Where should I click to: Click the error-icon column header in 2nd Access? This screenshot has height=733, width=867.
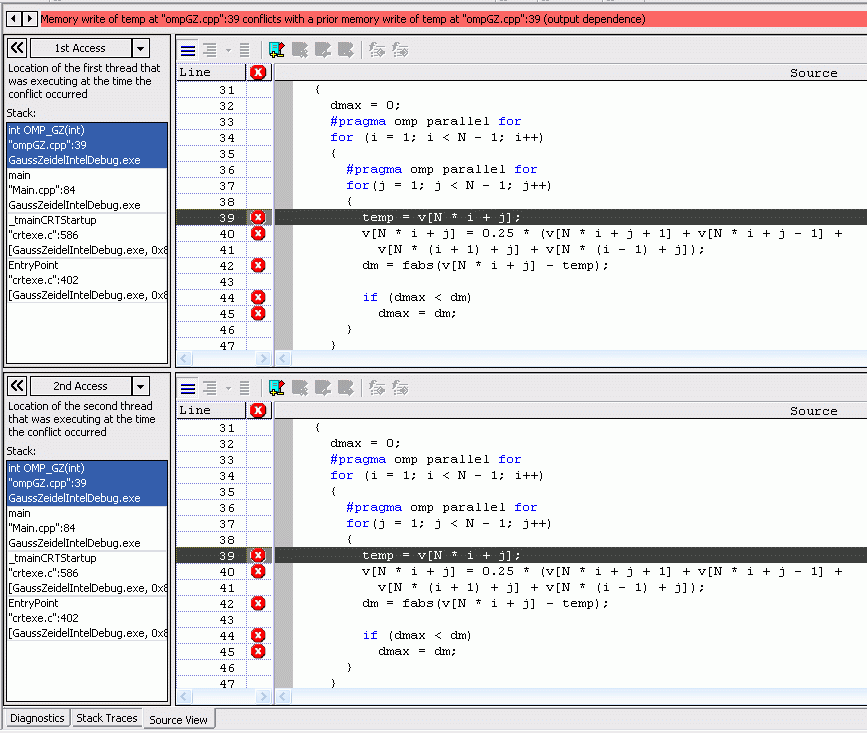tap(258, 410)
